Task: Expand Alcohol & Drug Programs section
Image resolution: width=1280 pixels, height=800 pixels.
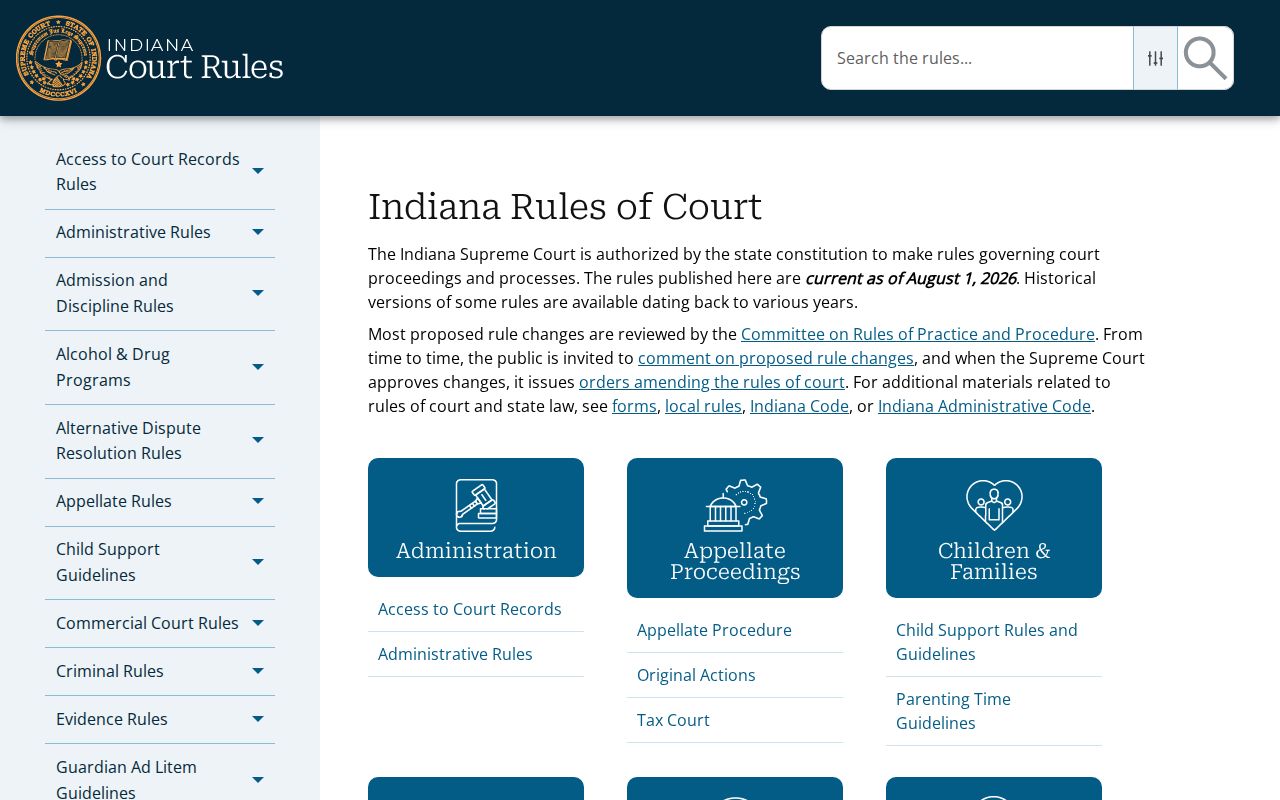Action: coord(258,367)
